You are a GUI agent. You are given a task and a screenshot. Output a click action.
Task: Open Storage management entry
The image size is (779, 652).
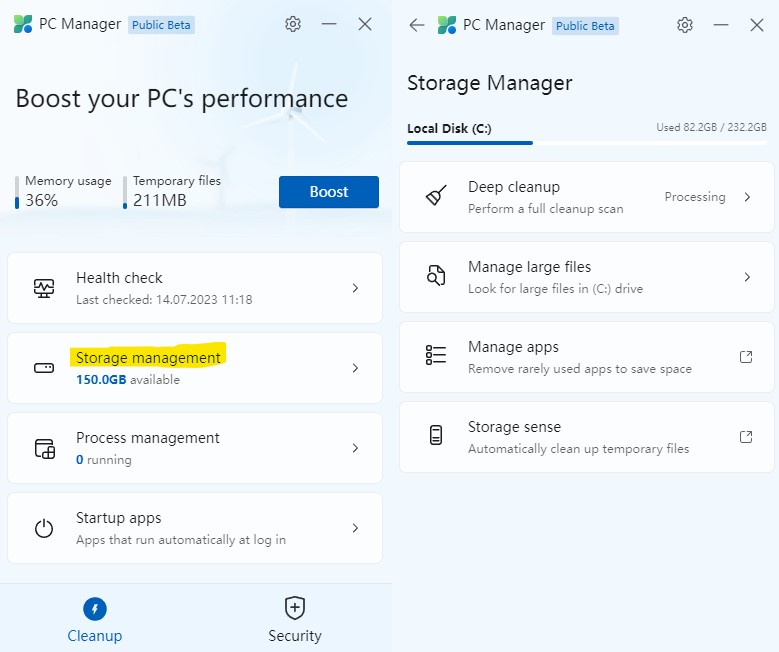click(x=195, y=368)
